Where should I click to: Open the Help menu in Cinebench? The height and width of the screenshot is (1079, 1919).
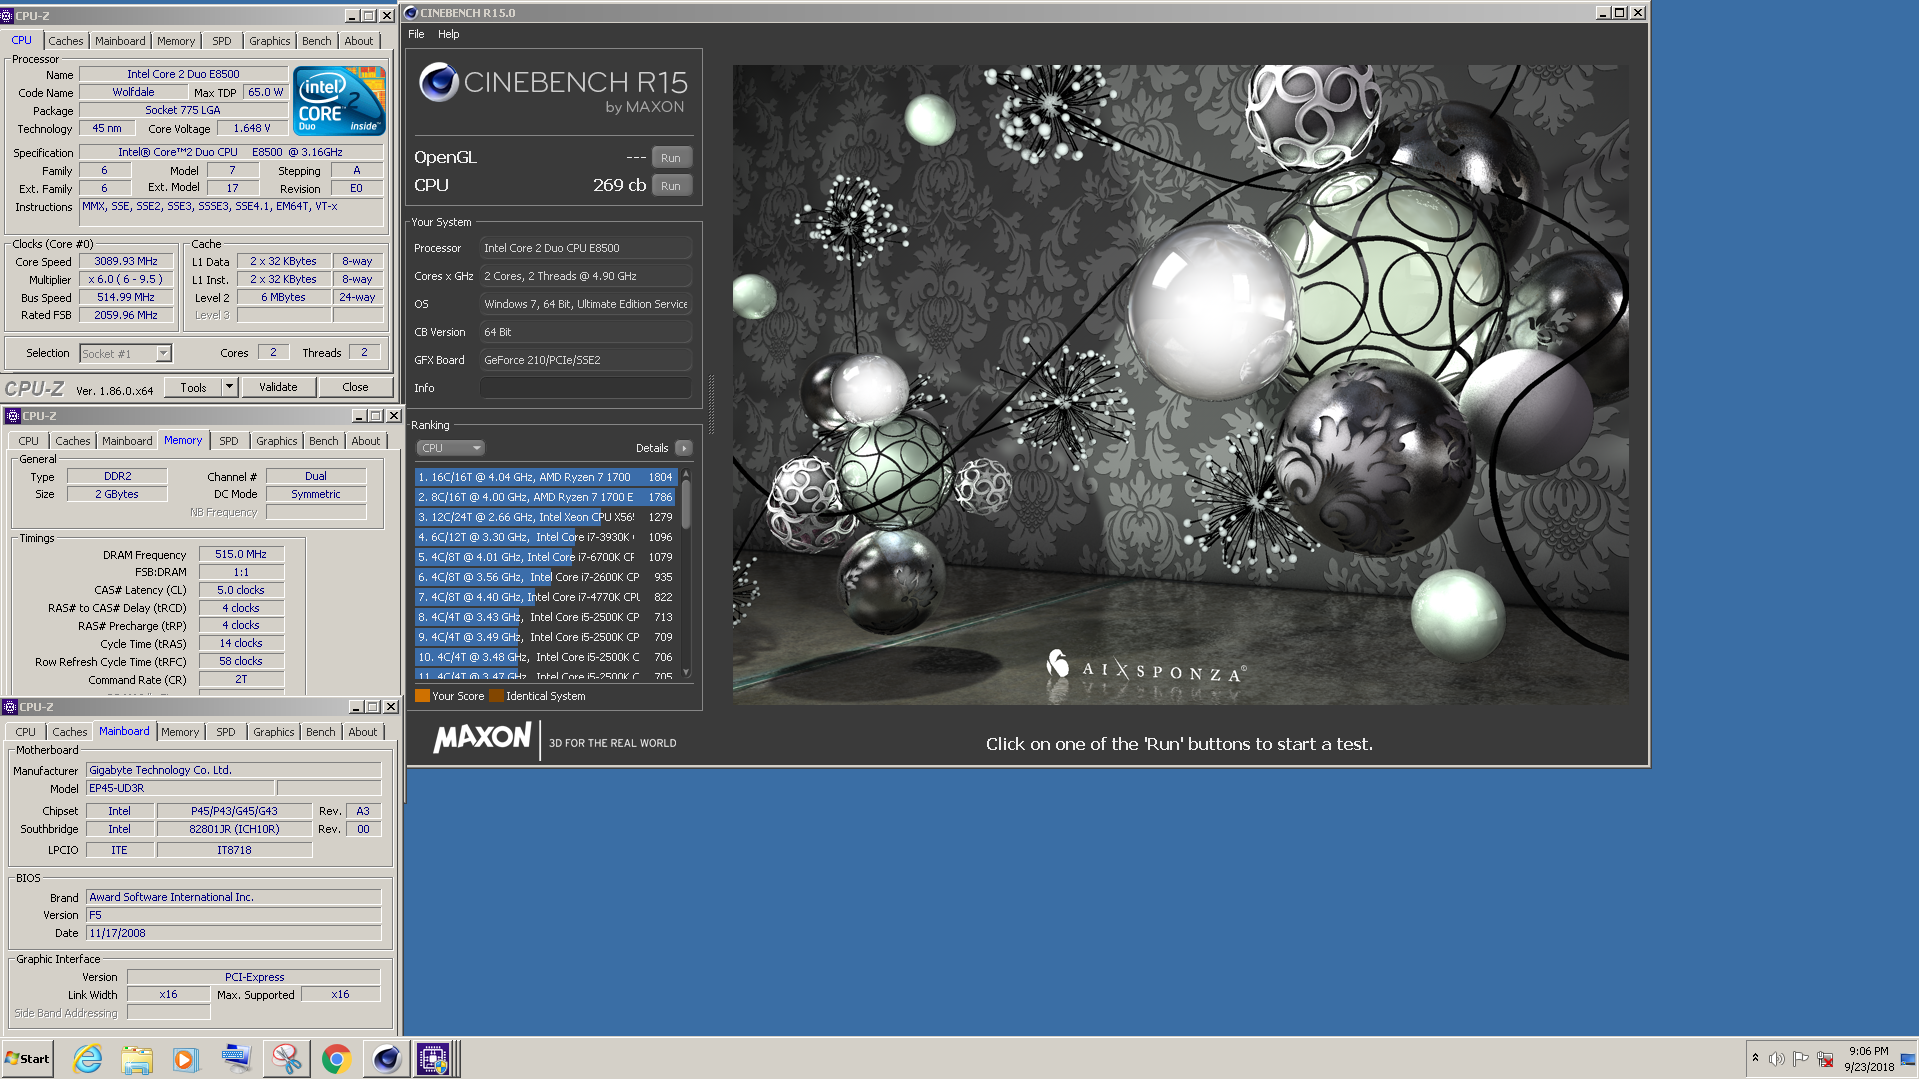(449, 34)
